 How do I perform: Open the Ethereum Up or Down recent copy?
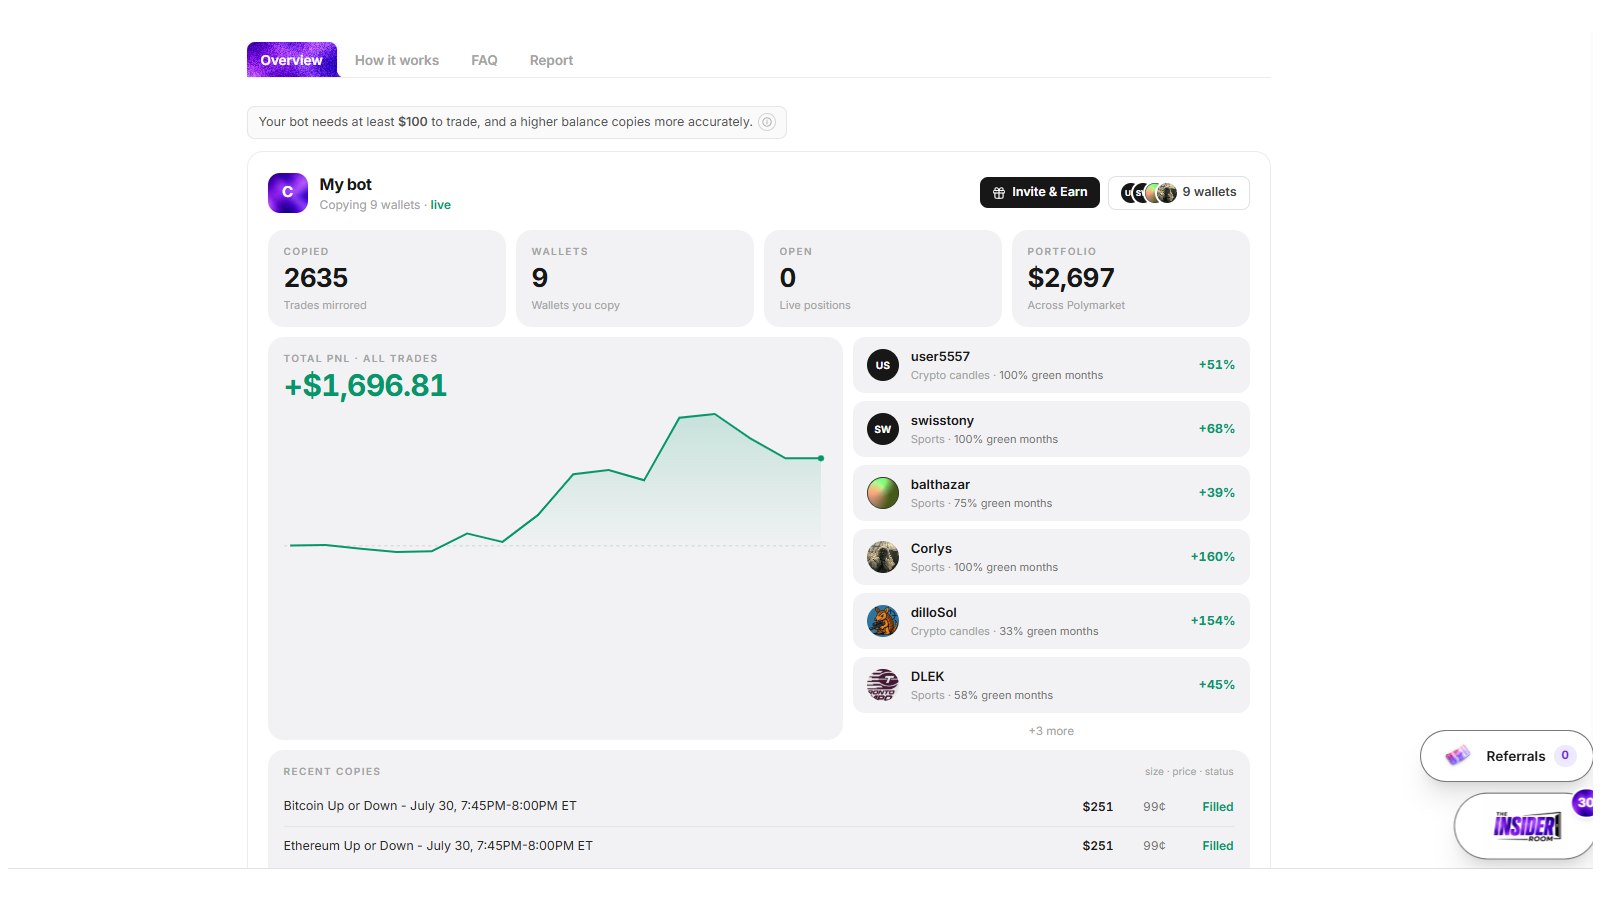click(x=759, y=846)
